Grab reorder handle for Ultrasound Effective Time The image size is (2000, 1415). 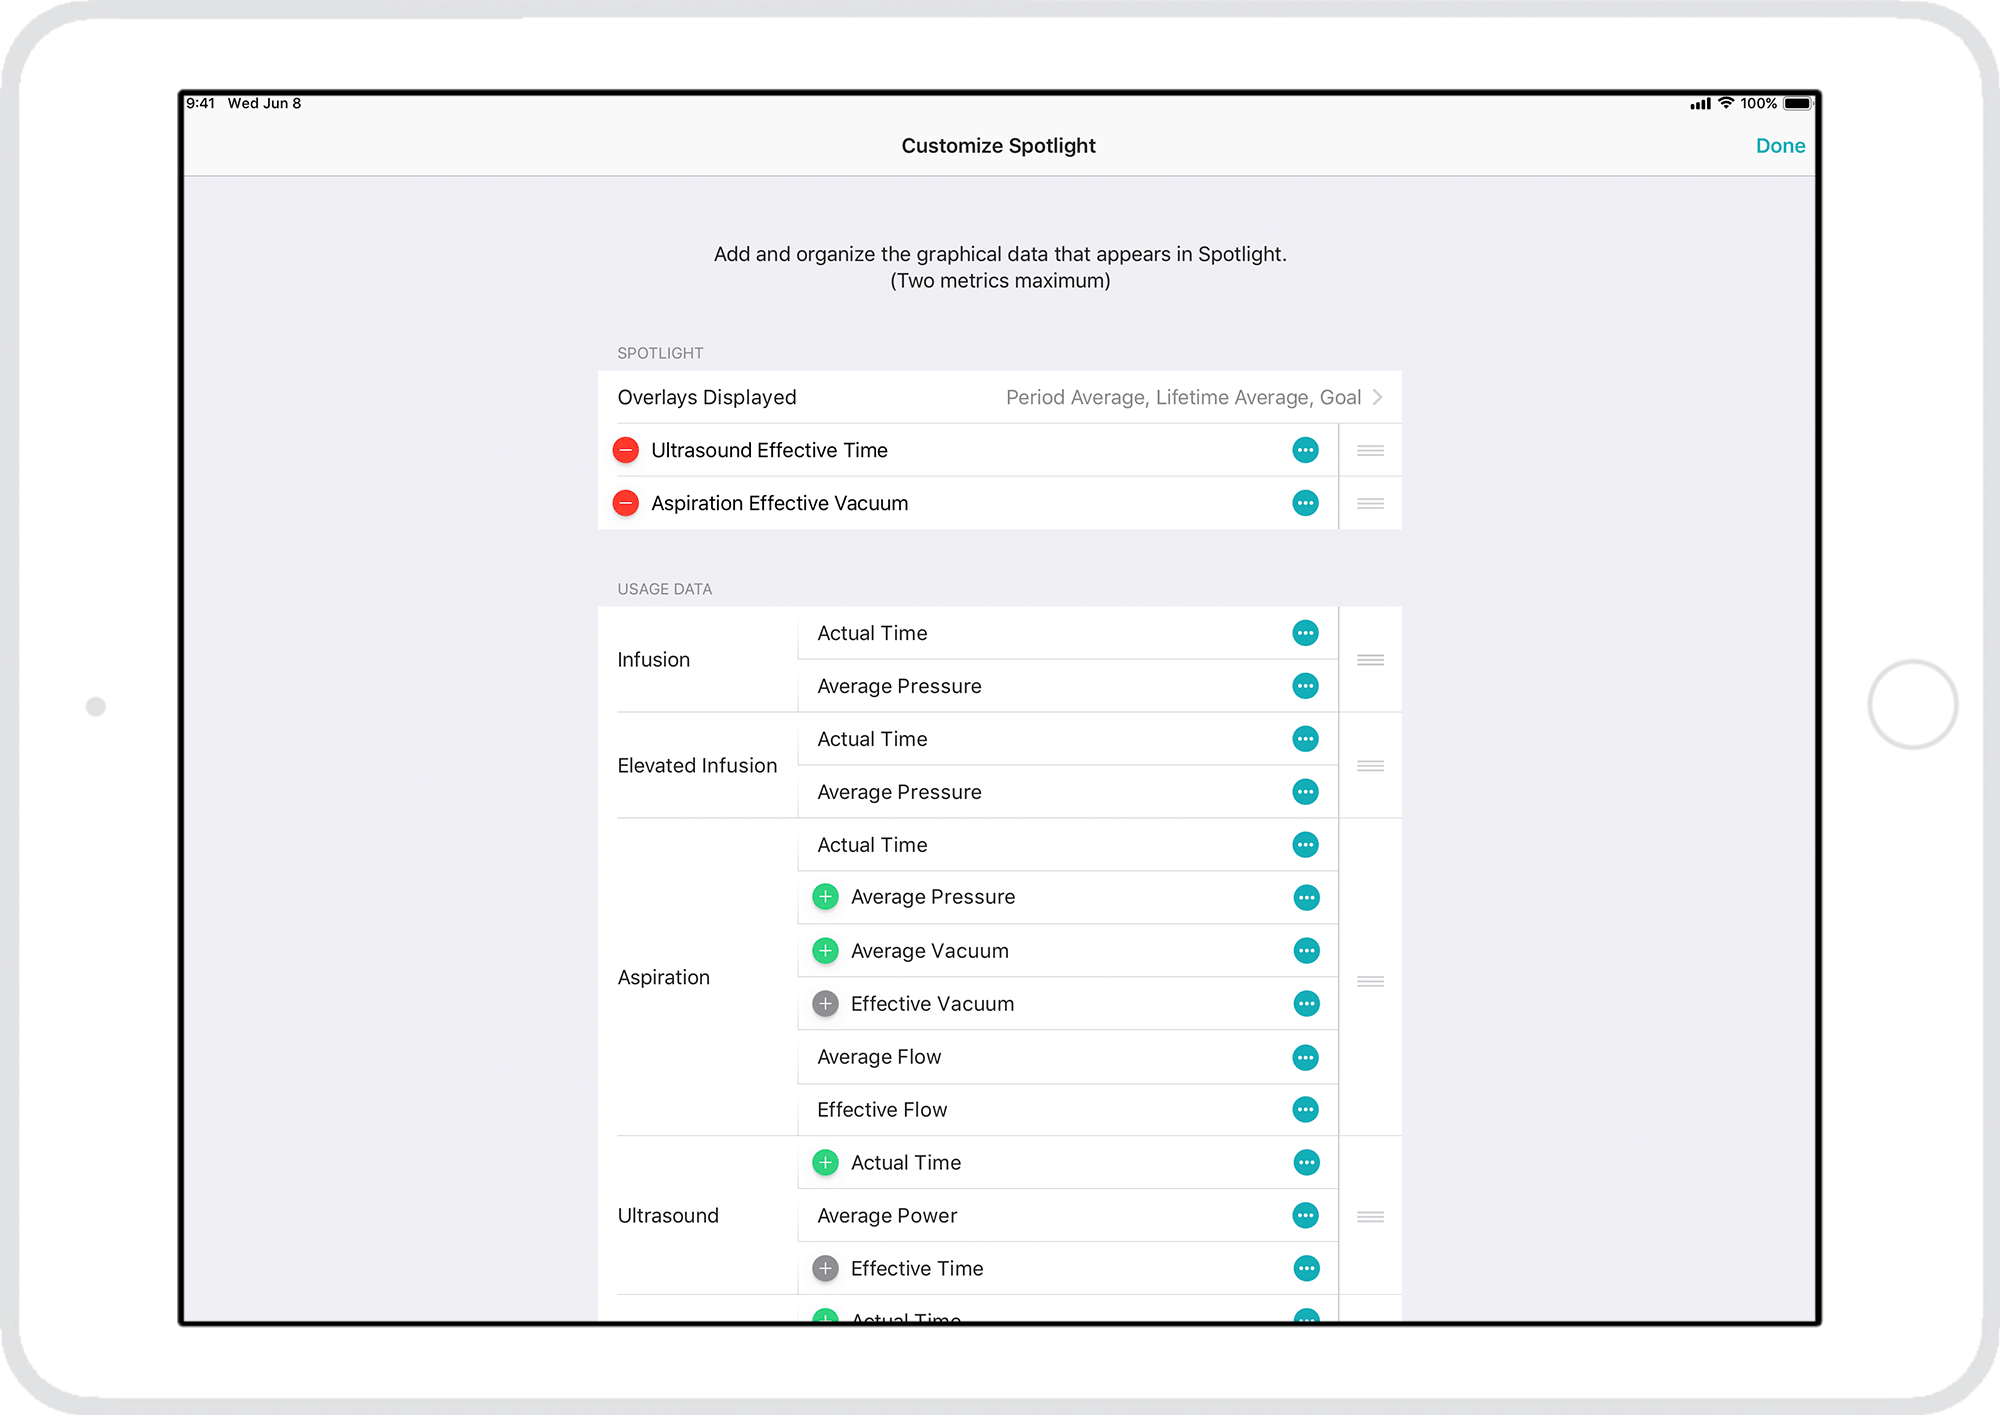tap(1370, 450)
